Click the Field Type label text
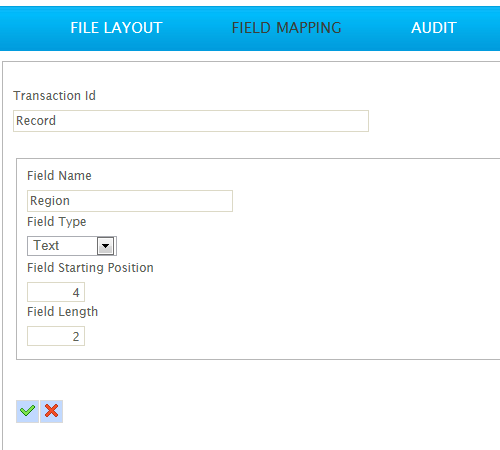 (57, 222)
